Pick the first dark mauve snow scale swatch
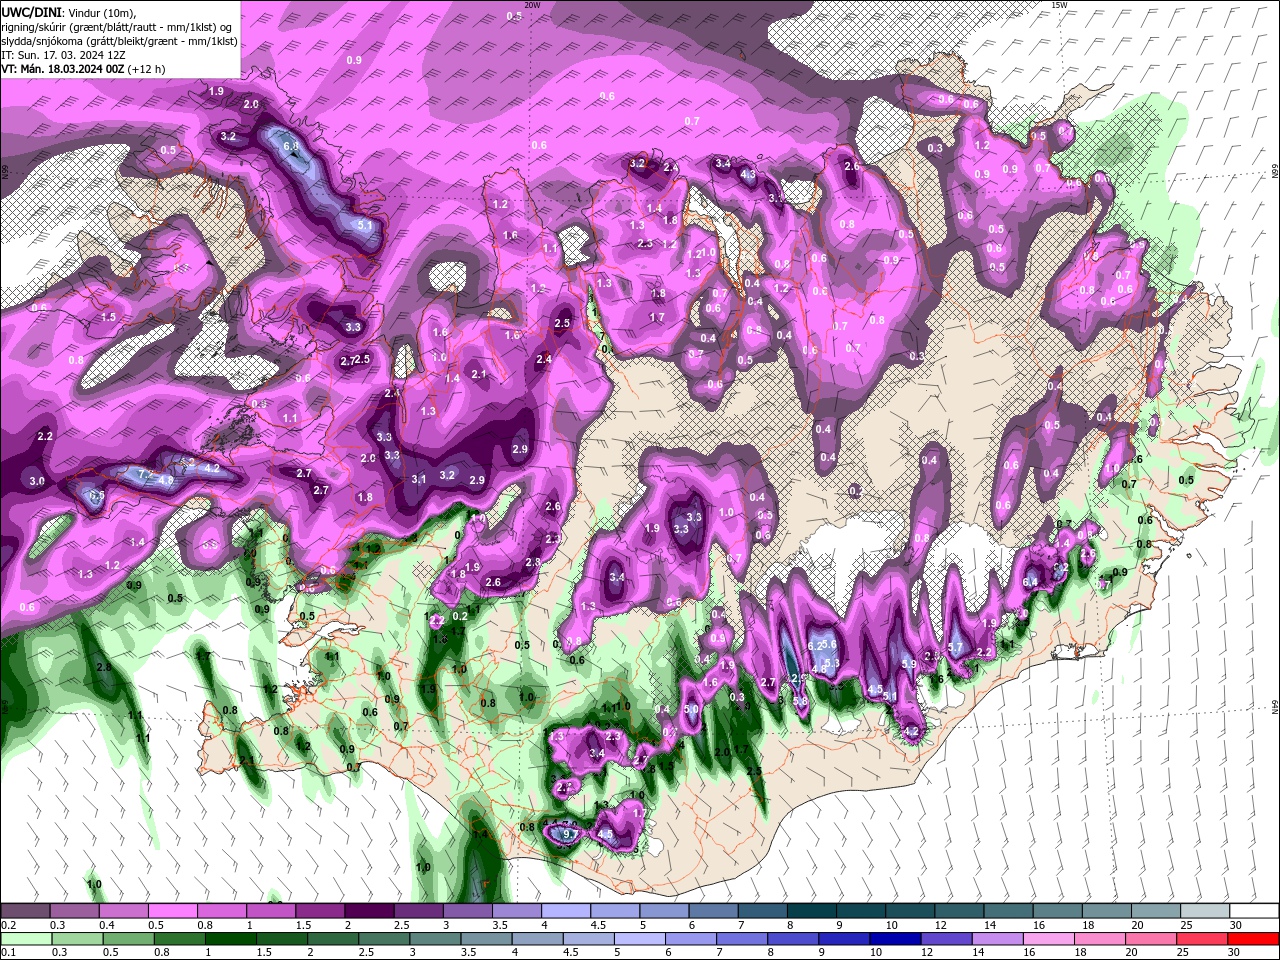This screenshot has width=1280, height=960. (x=25, y=911)
